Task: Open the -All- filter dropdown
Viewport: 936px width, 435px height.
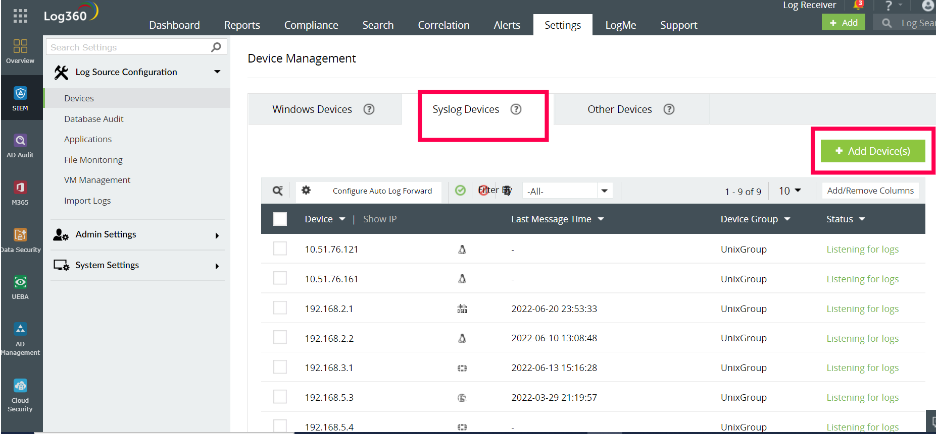Action: pyautogui.click(x=568, y=191)
